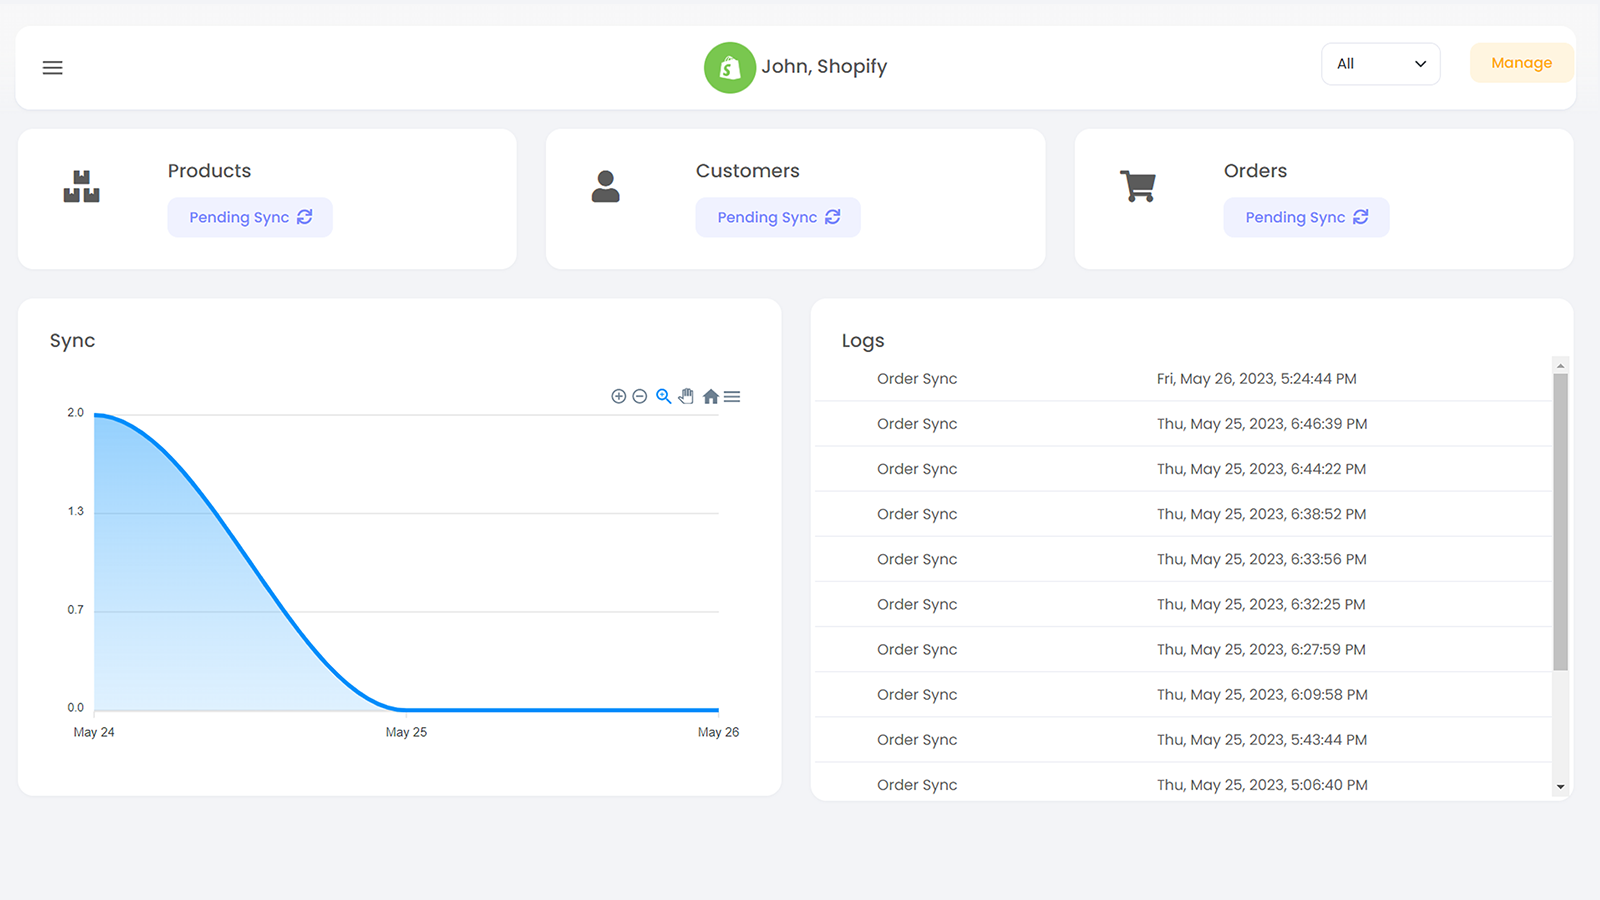The width and height of the screenshot is (1600, 900).
Task: Click the Products boxes icon
Action: pos(81,186)
